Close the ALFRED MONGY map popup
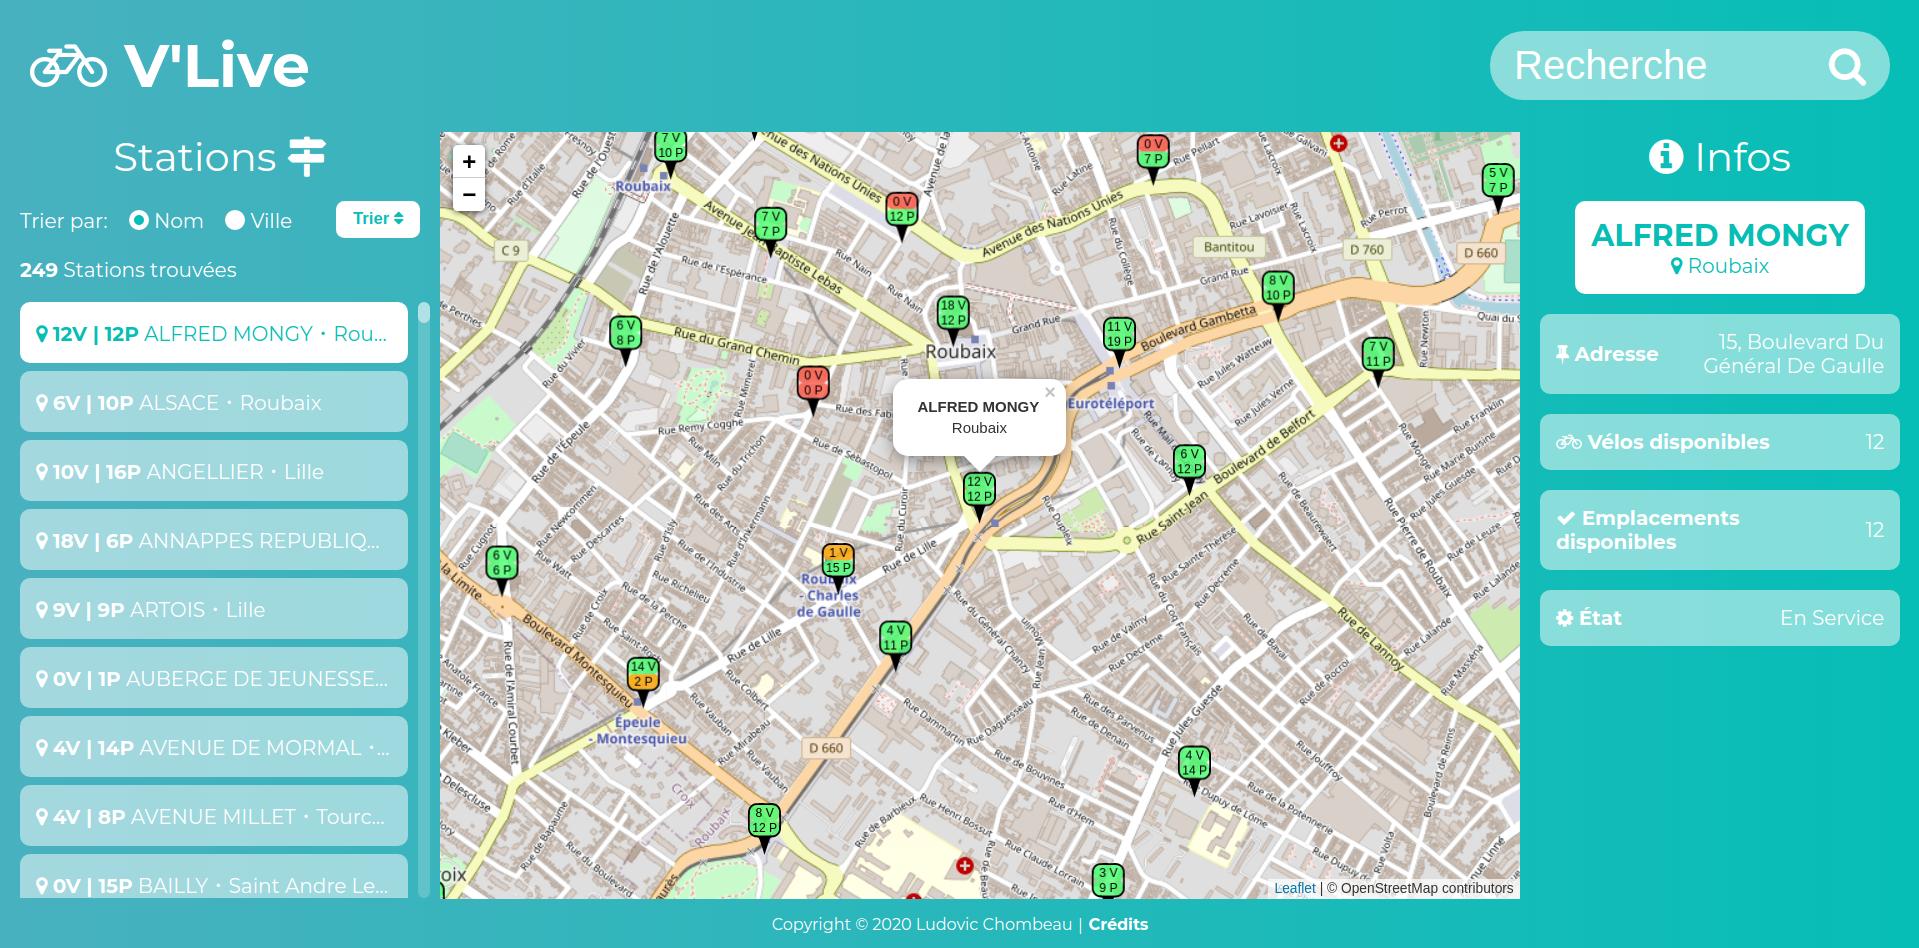Image resolution: width=1919 pixels, height=948 pixels. pyautogui.click(x=1050, y=393)
